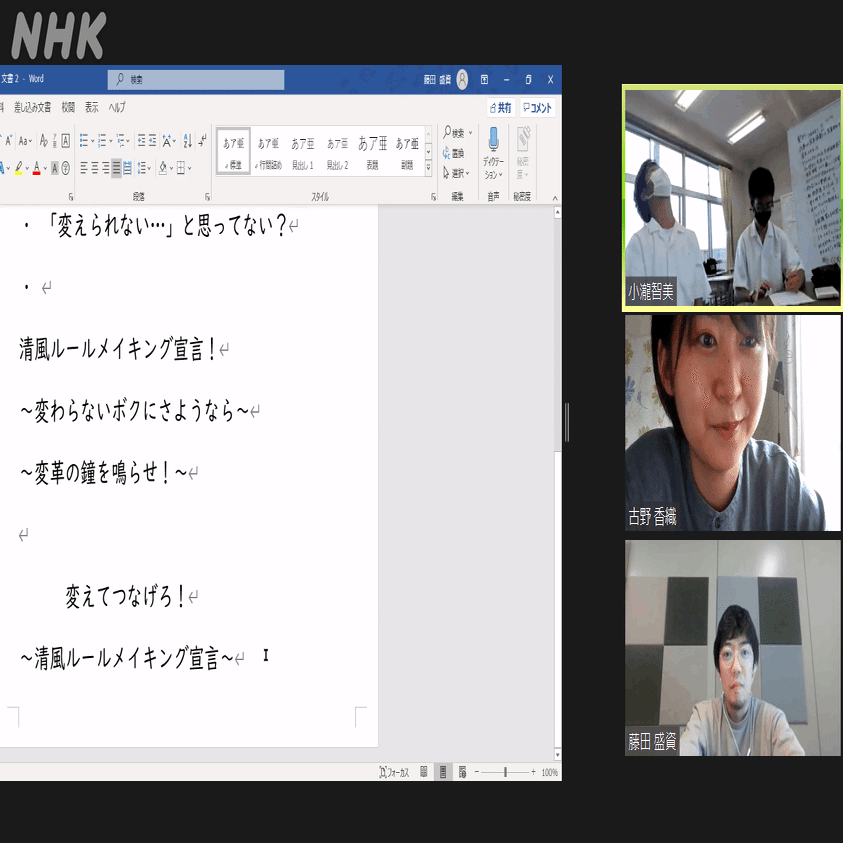Screen dimensions: 843x843
Task: Click the clear formatting icon
Action: click(x=44, y=141)
